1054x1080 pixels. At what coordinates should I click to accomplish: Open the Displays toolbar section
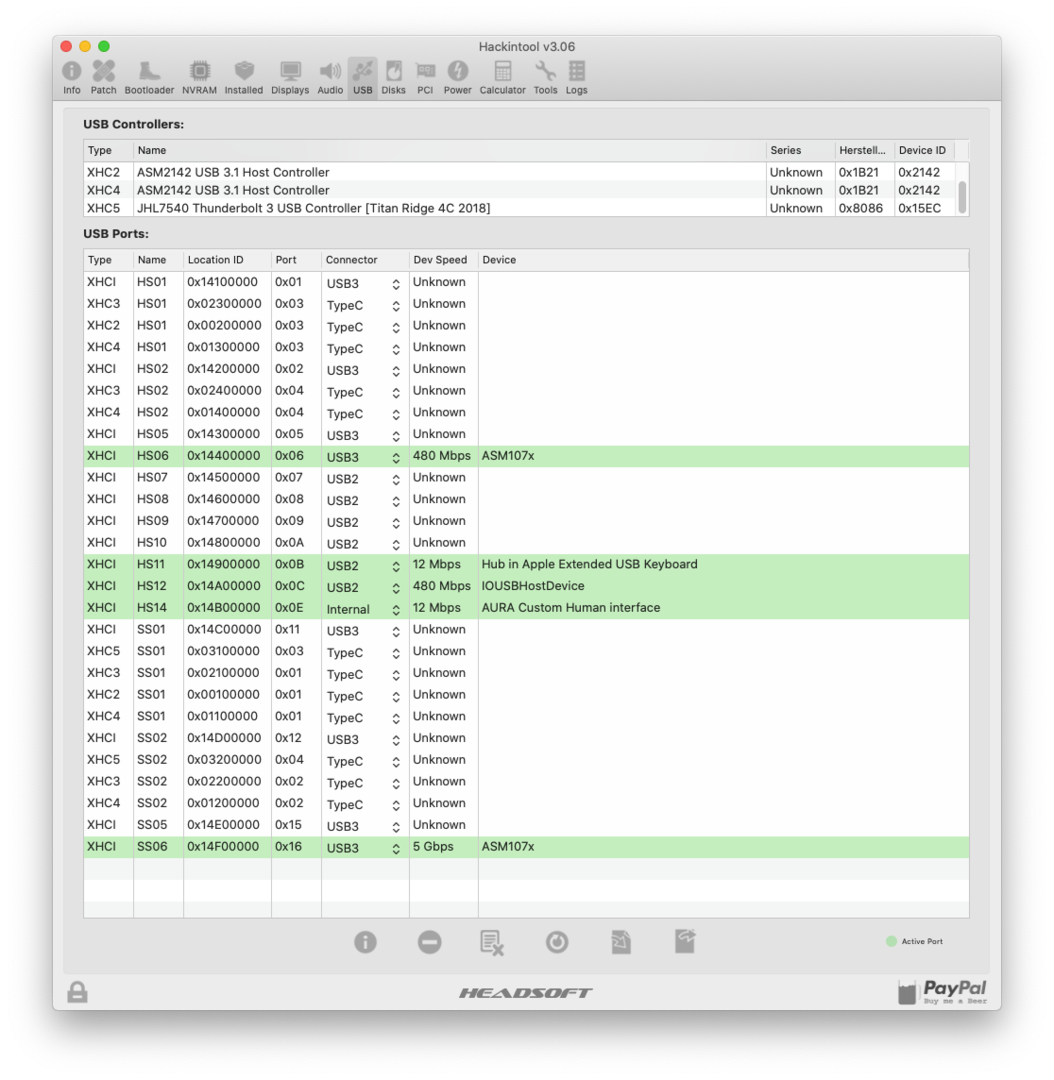[x=290, y=78]
